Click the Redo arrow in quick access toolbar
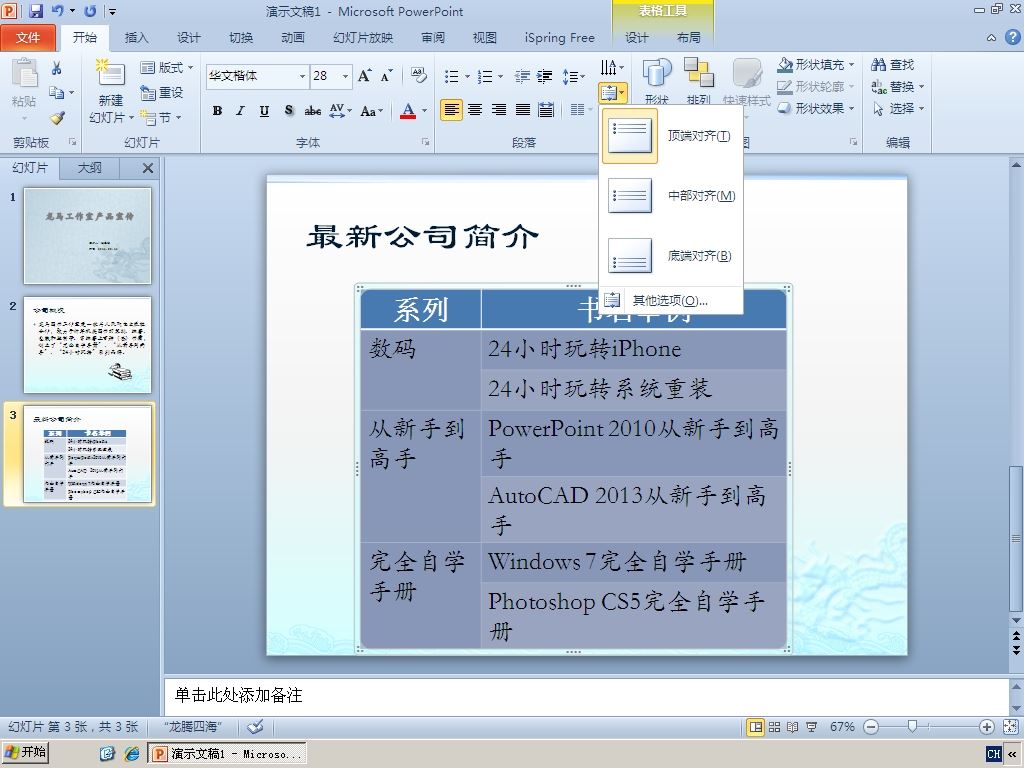This screenshot has width=1024, height=768. coord(90,11)
